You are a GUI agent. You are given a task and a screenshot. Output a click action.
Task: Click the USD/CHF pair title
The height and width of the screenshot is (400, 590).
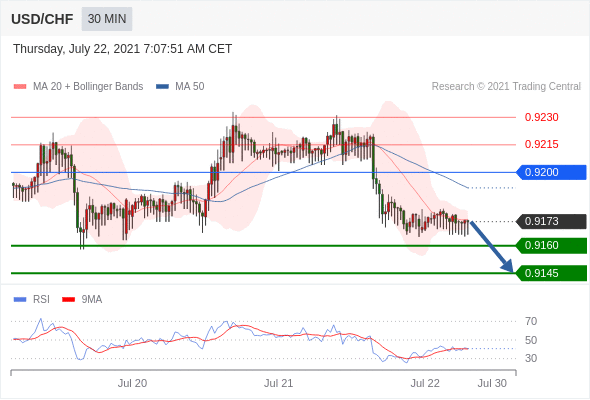pos(42,19)
